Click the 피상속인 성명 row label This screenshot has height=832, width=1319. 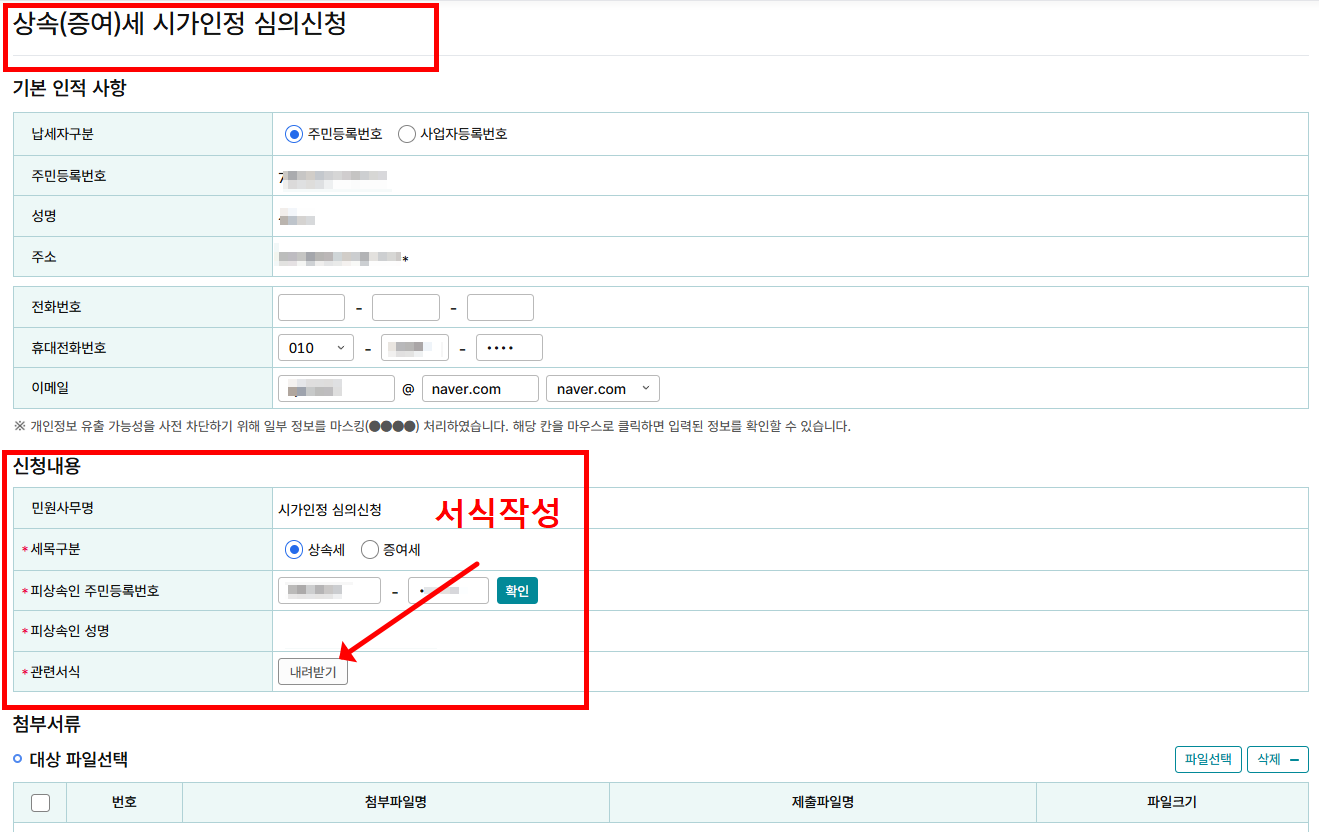69,632
